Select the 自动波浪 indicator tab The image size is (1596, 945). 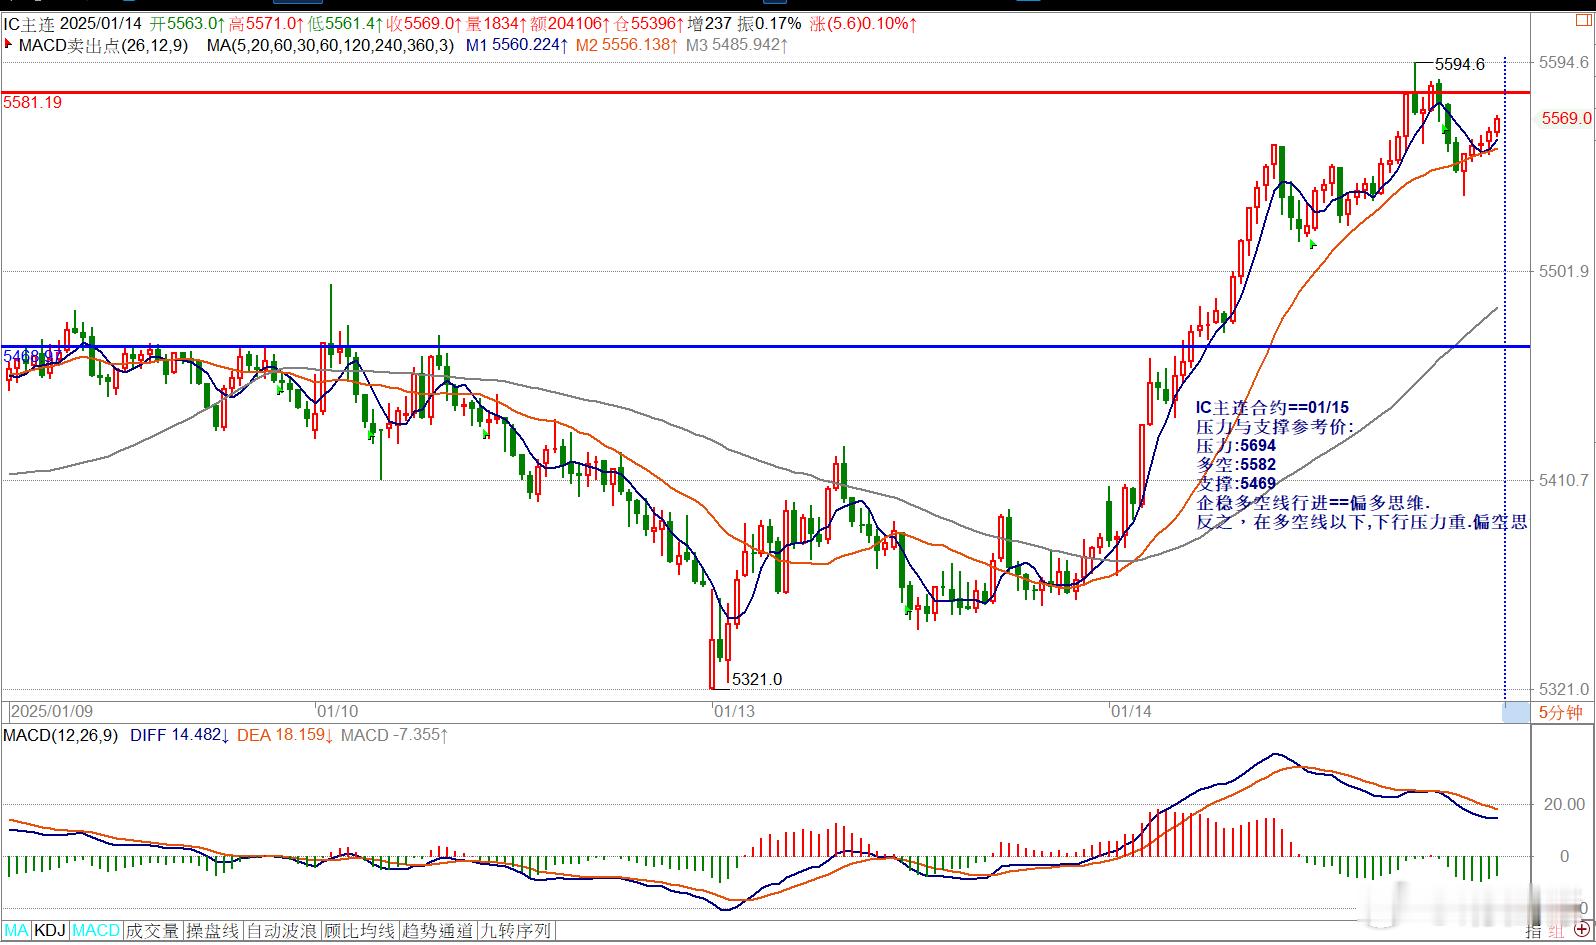pyautogui.click(x=281, y=931)
